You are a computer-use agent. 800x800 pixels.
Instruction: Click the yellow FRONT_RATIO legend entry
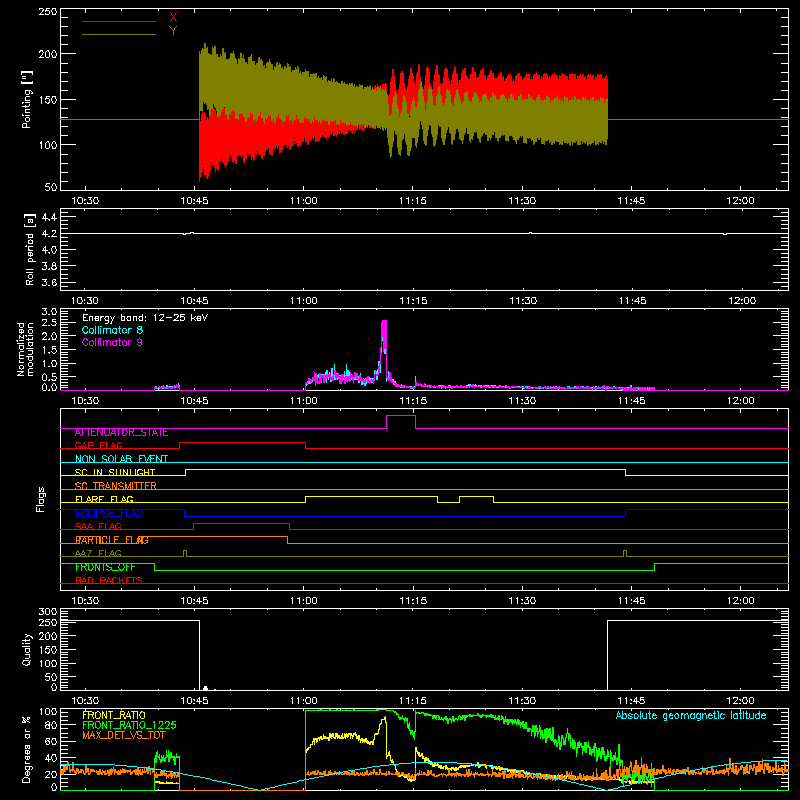(114, 715)
